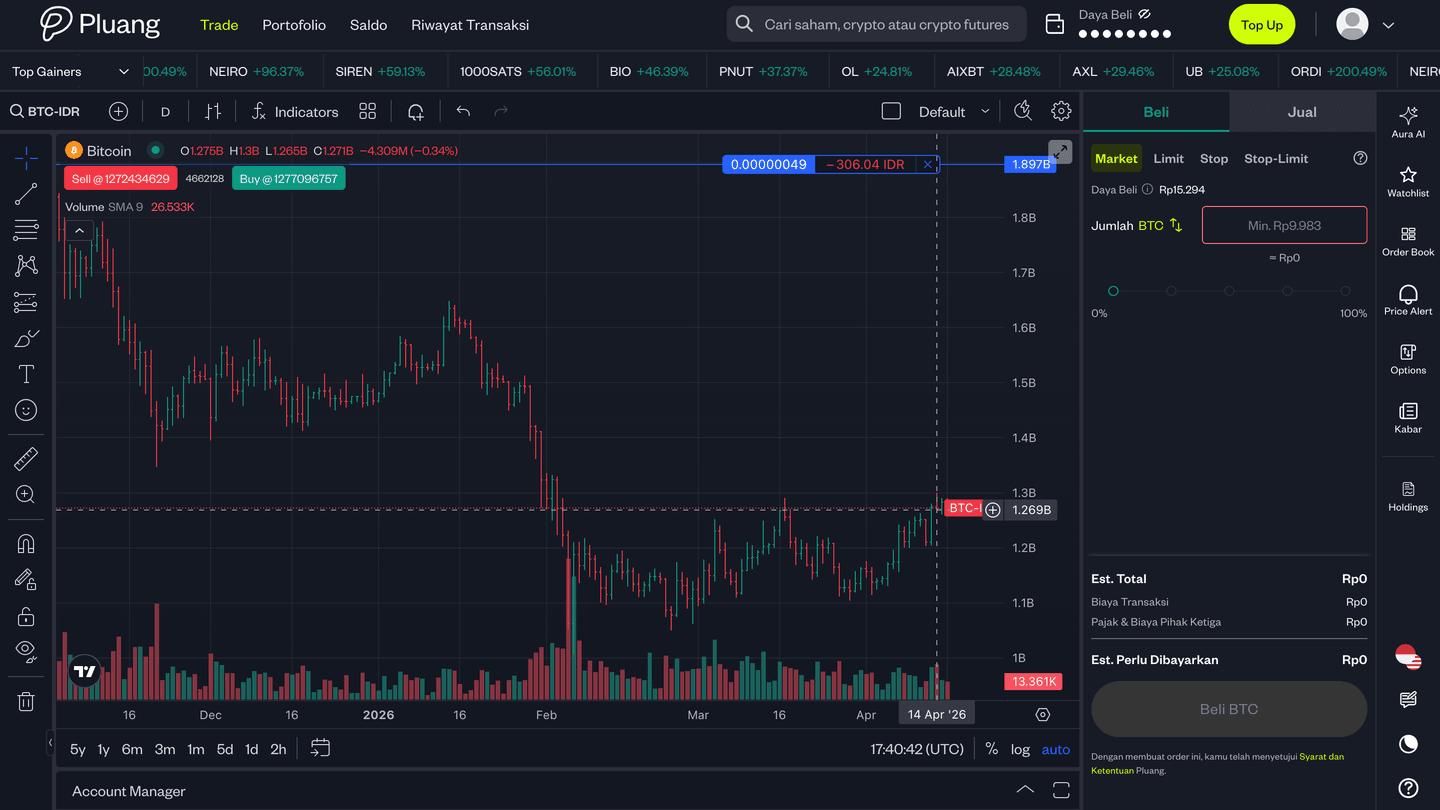Select chart layout square icon

tap(891, 112)
